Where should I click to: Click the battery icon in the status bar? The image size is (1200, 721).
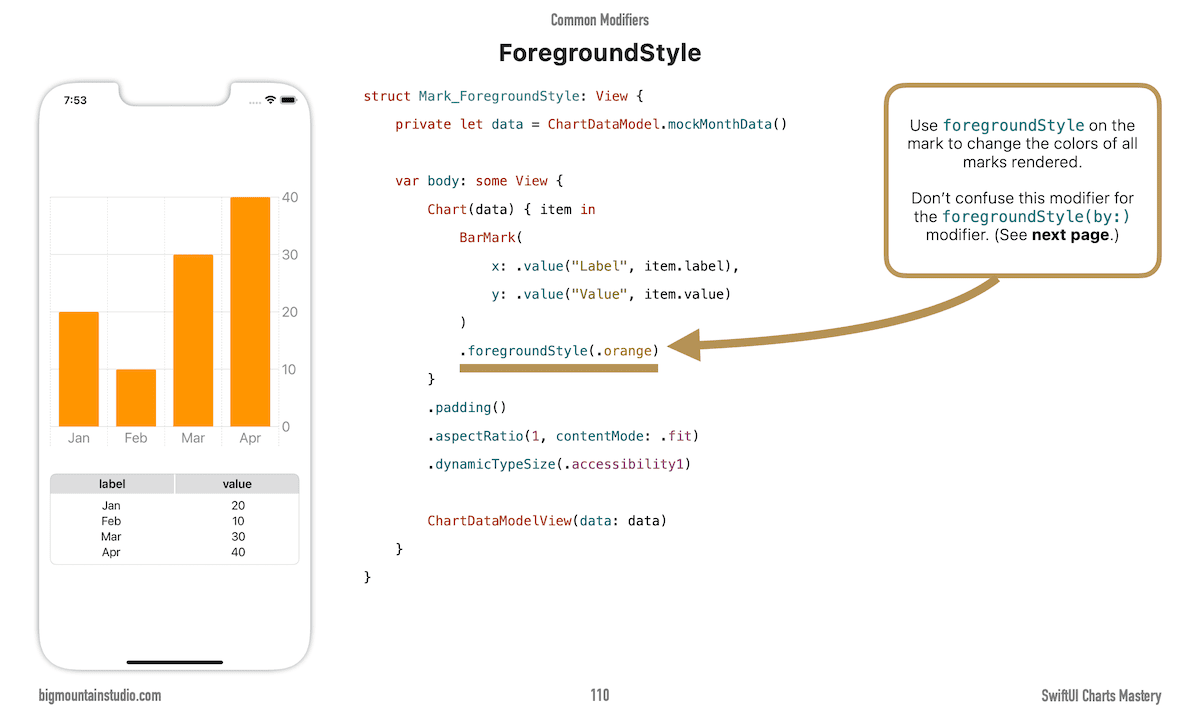pyautogui.click(x=288, y=100)
